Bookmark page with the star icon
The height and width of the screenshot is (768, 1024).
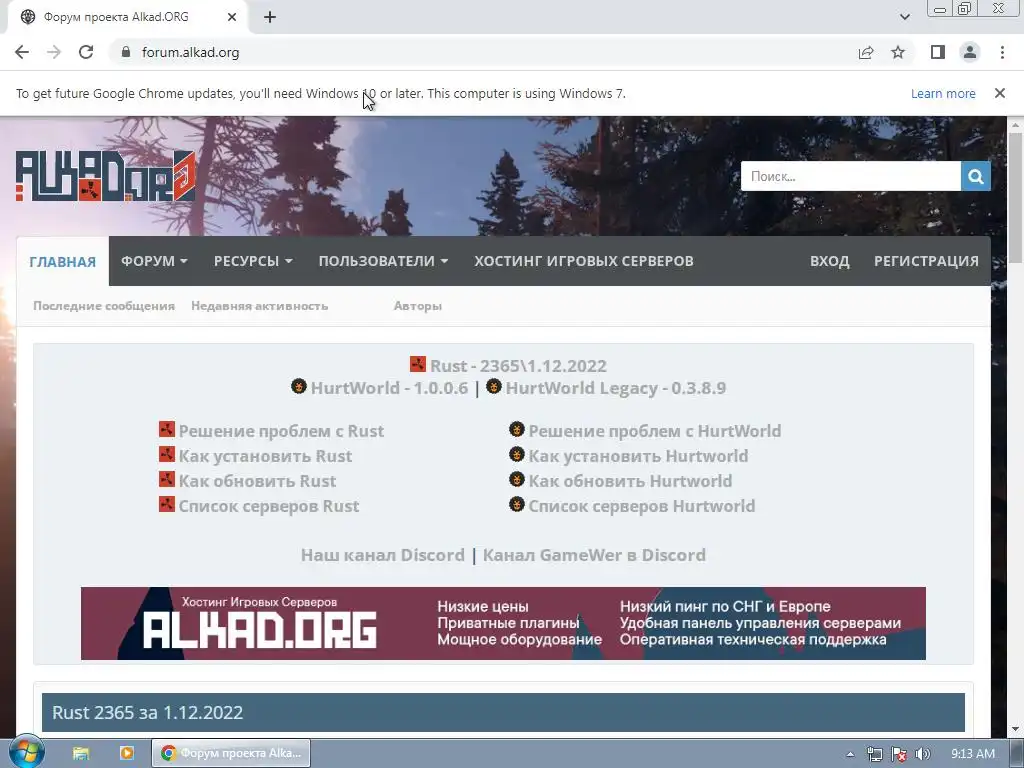coord(898,52)
